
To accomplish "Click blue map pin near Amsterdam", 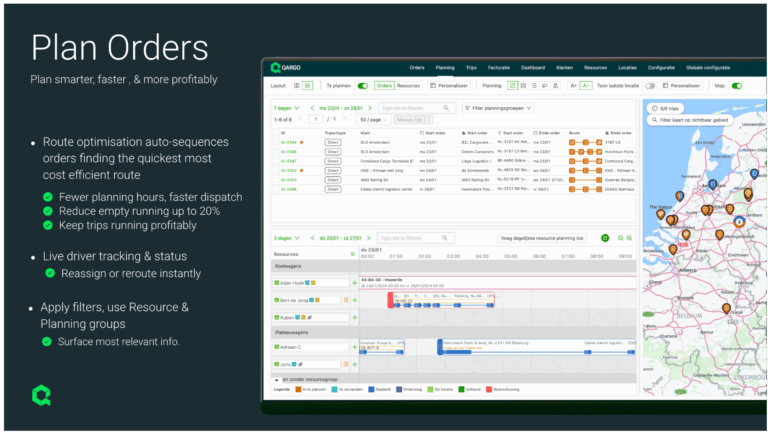I will pyautogui.click(x=713, y=185).
